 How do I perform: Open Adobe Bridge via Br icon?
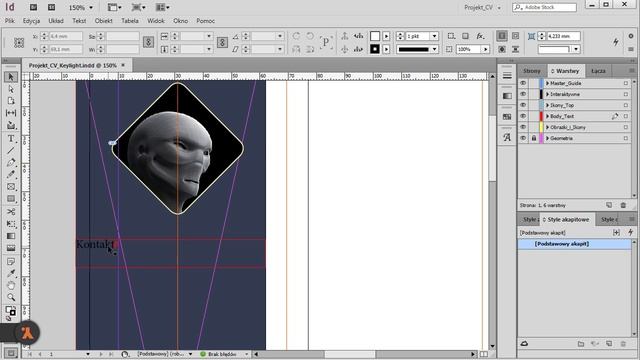coord(33,7)
